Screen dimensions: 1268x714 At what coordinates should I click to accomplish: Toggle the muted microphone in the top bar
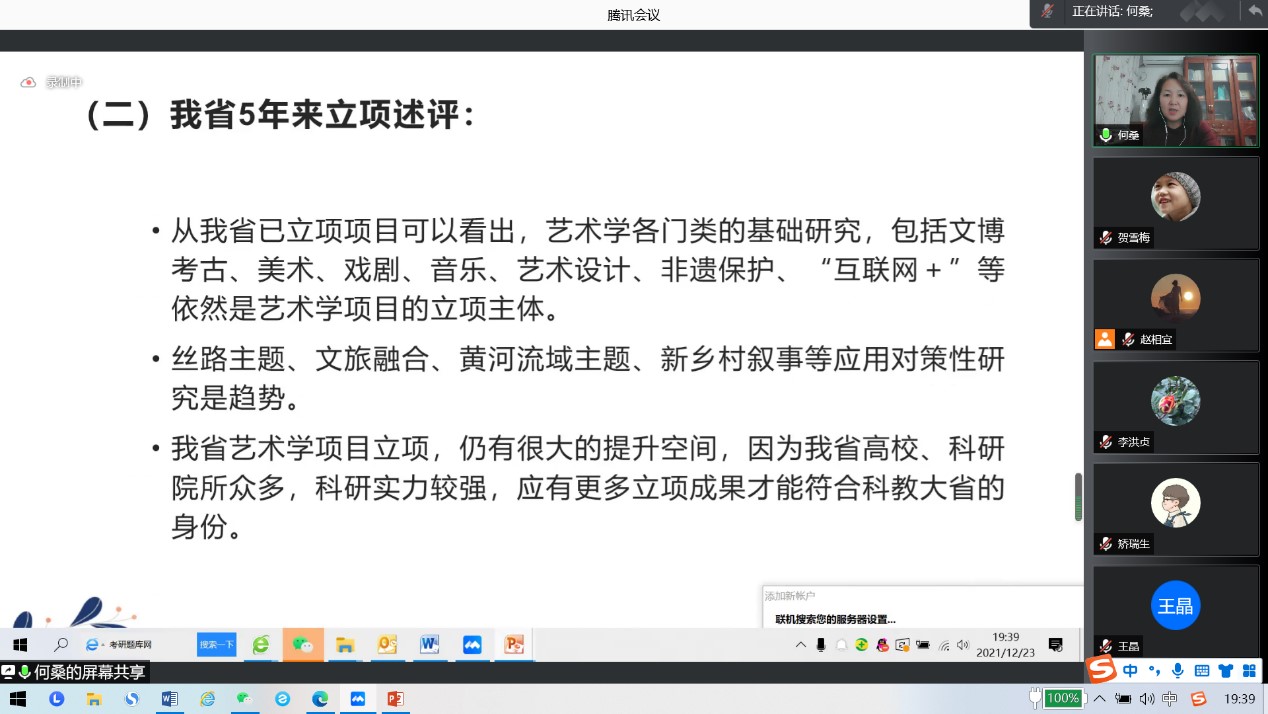coord(1047,11)
